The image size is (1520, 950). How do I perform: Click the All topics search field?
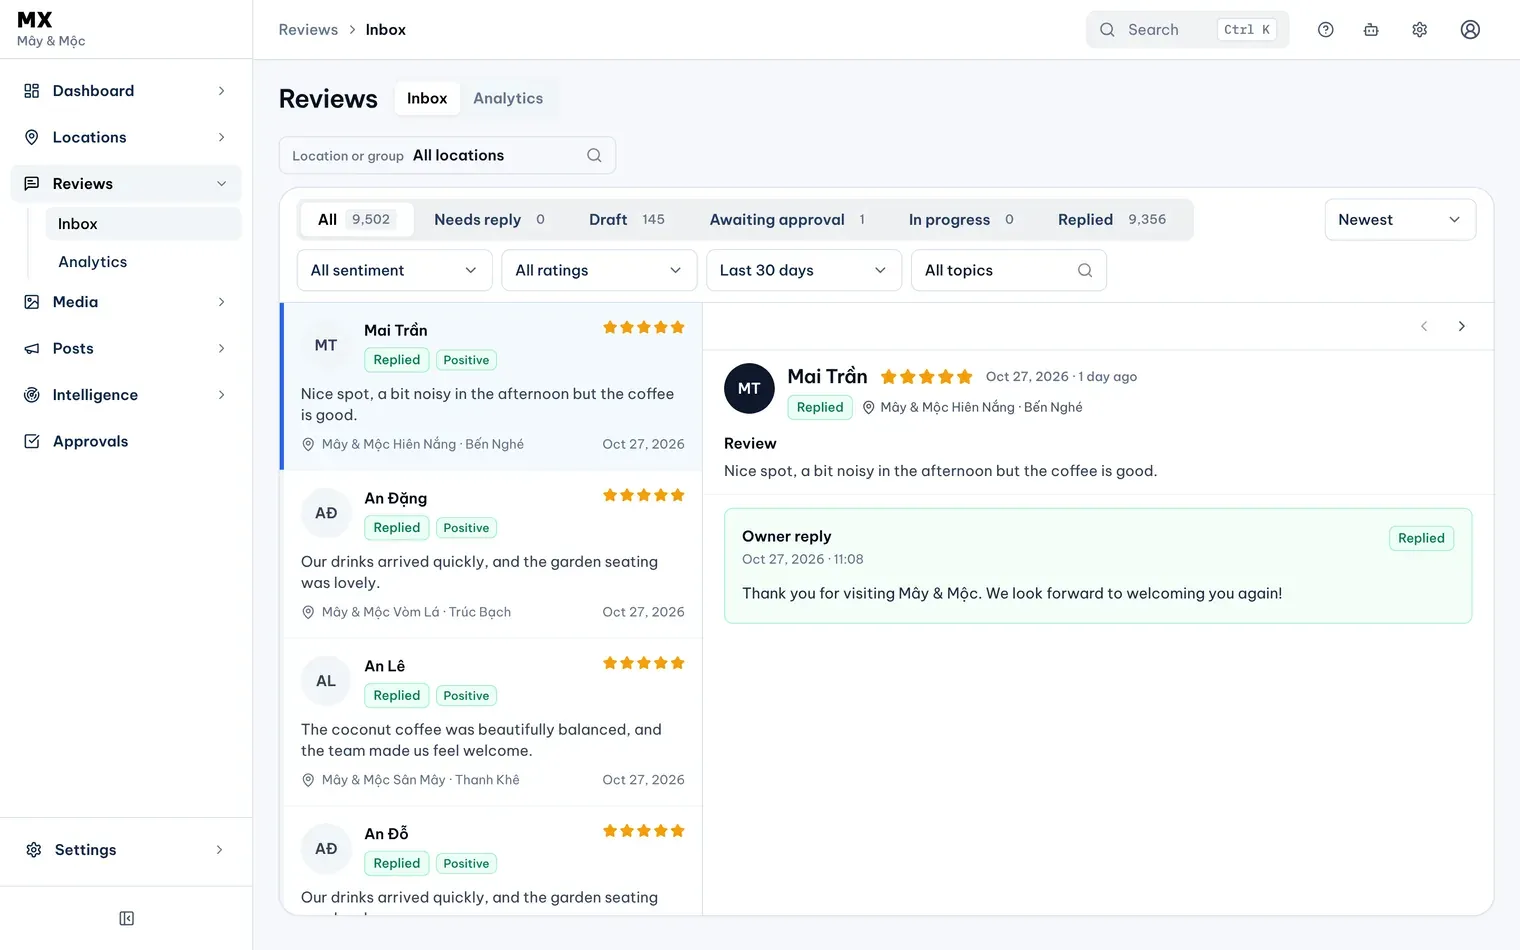click(x=1008, y=270)
